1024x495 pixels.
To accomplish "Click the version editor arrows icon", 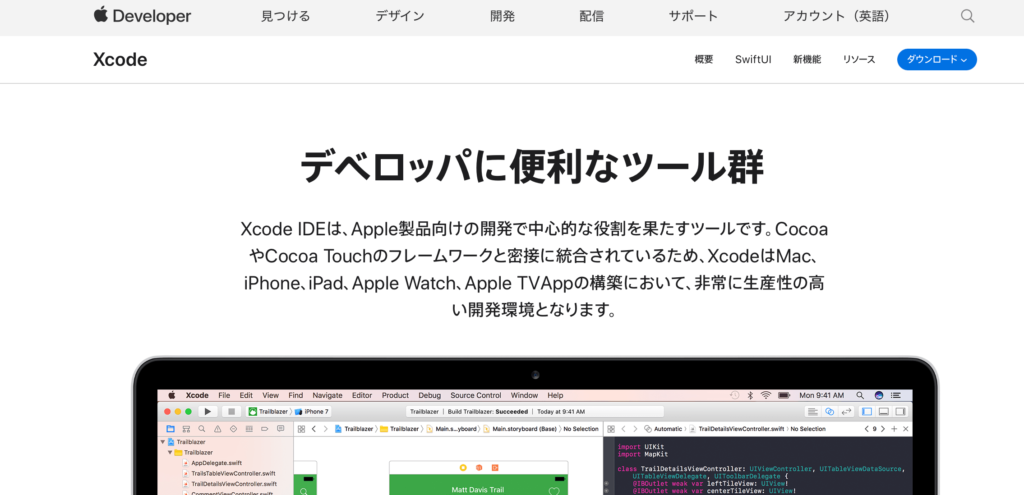I will 847,411.
